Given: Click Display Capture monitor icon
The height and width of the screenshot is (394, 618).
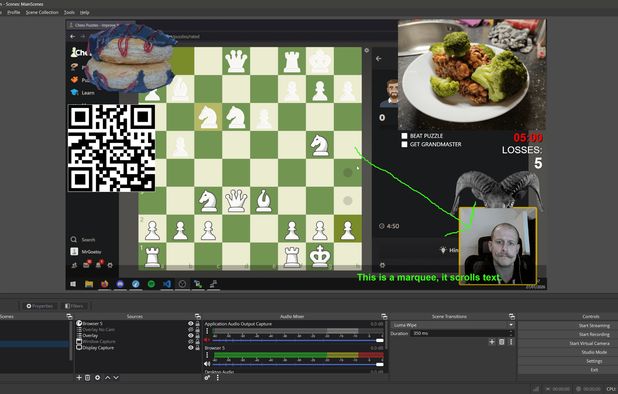Looking at the screenshot, I should click(x=79, y=348).
